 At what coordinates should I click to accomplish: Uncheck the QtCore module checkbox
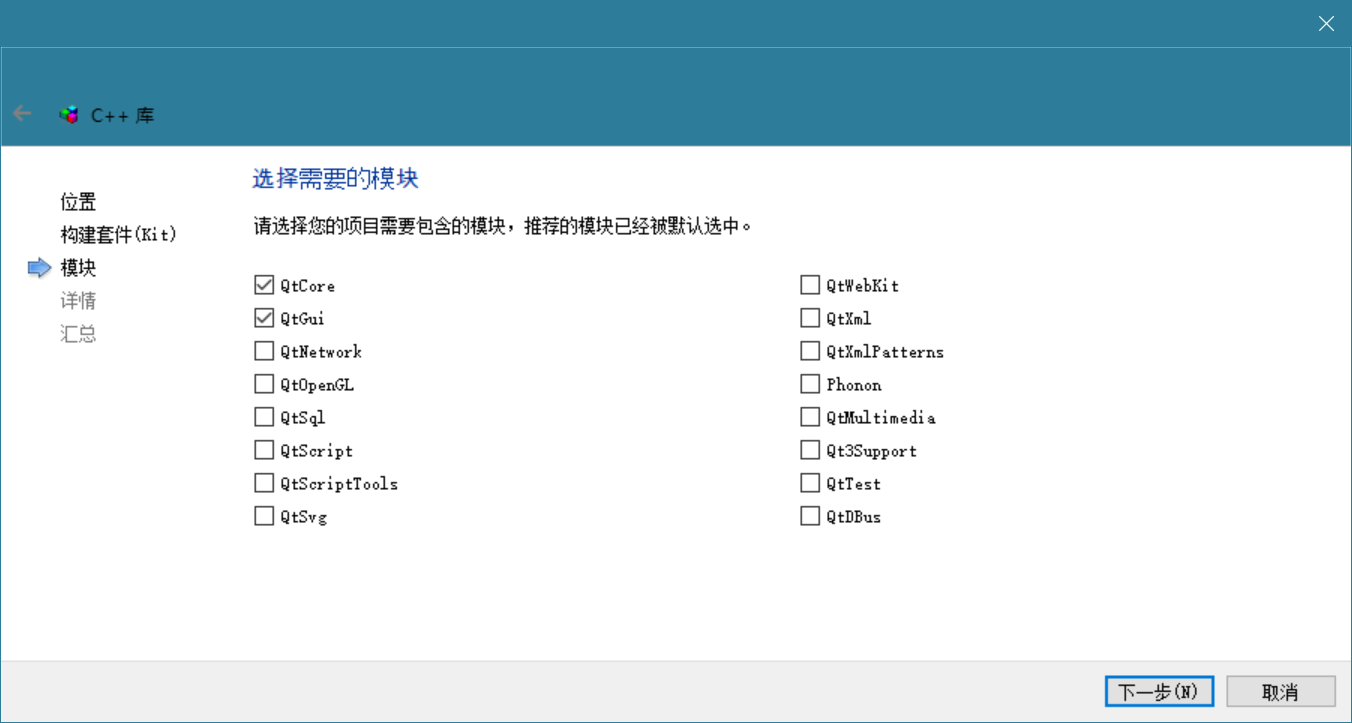point(264,285)
